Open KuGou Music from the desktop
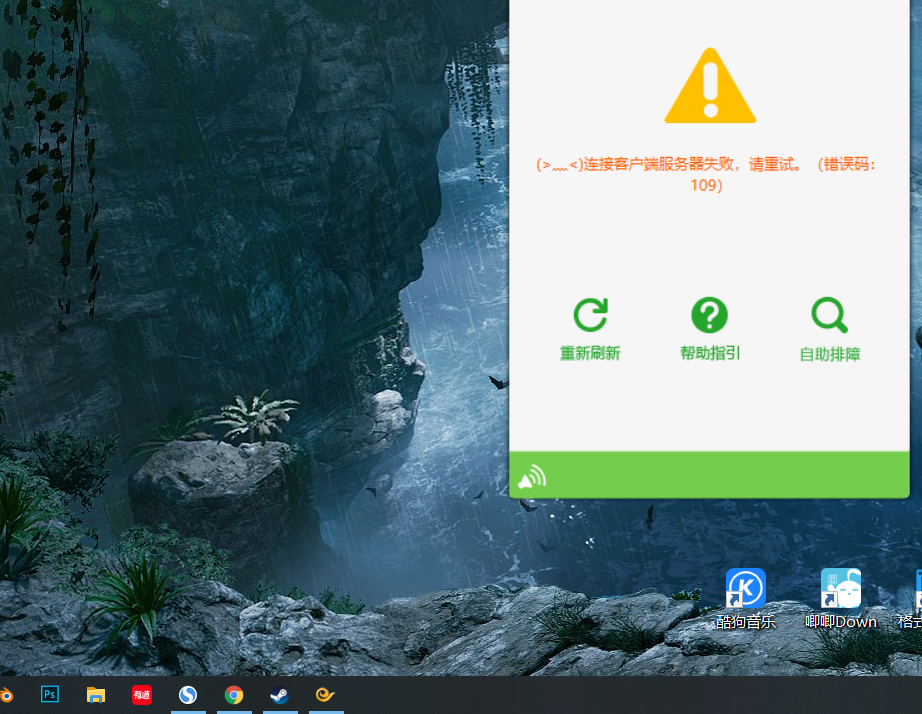Image resolution: width=922 pixels, height=714 pixels. pos(745,588)
